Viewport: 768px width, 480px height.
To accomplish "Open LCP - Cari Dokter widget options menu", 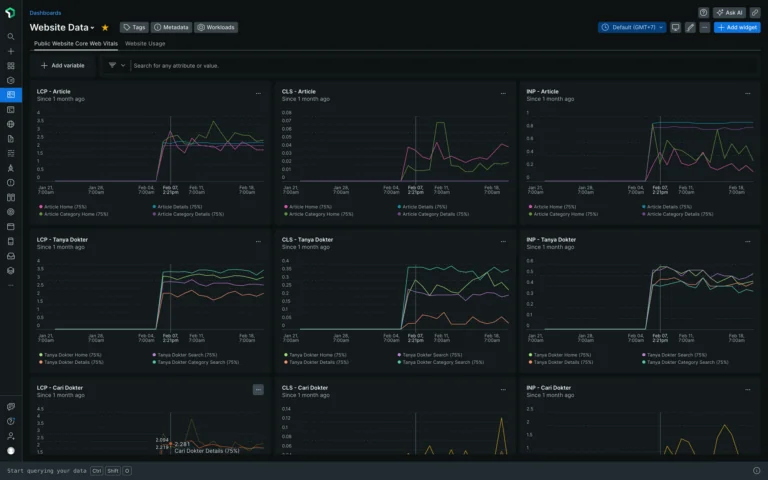I will tap(258, 389).
